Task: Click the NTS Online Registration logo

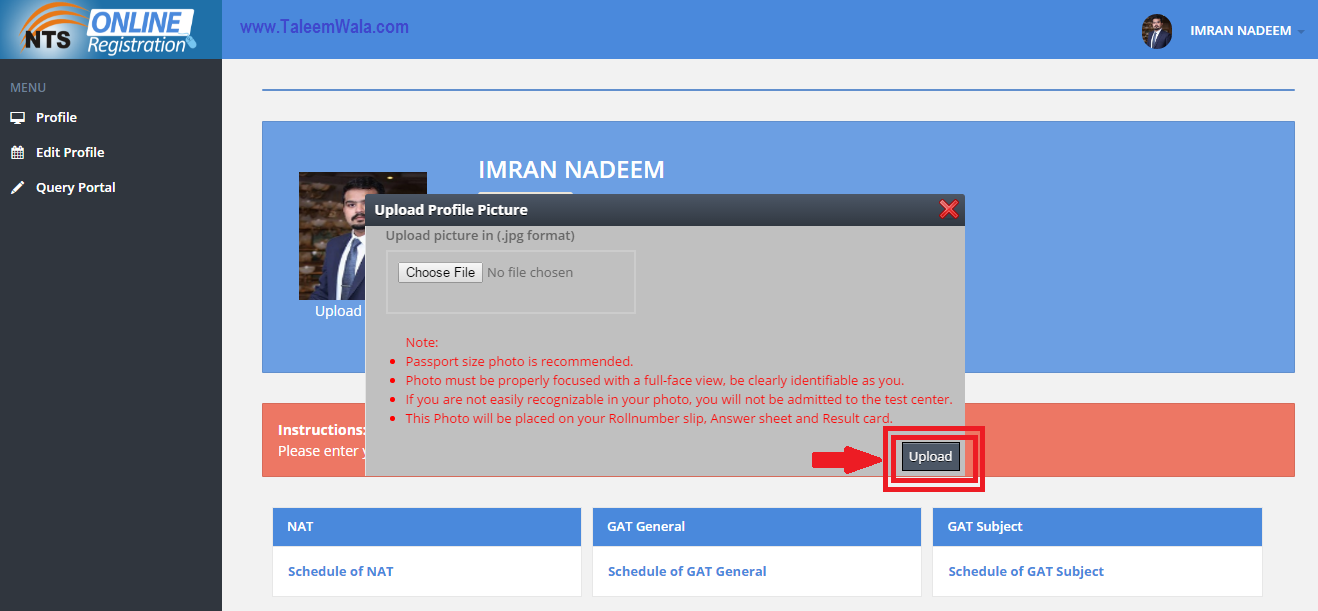Action: coord(110,30)
